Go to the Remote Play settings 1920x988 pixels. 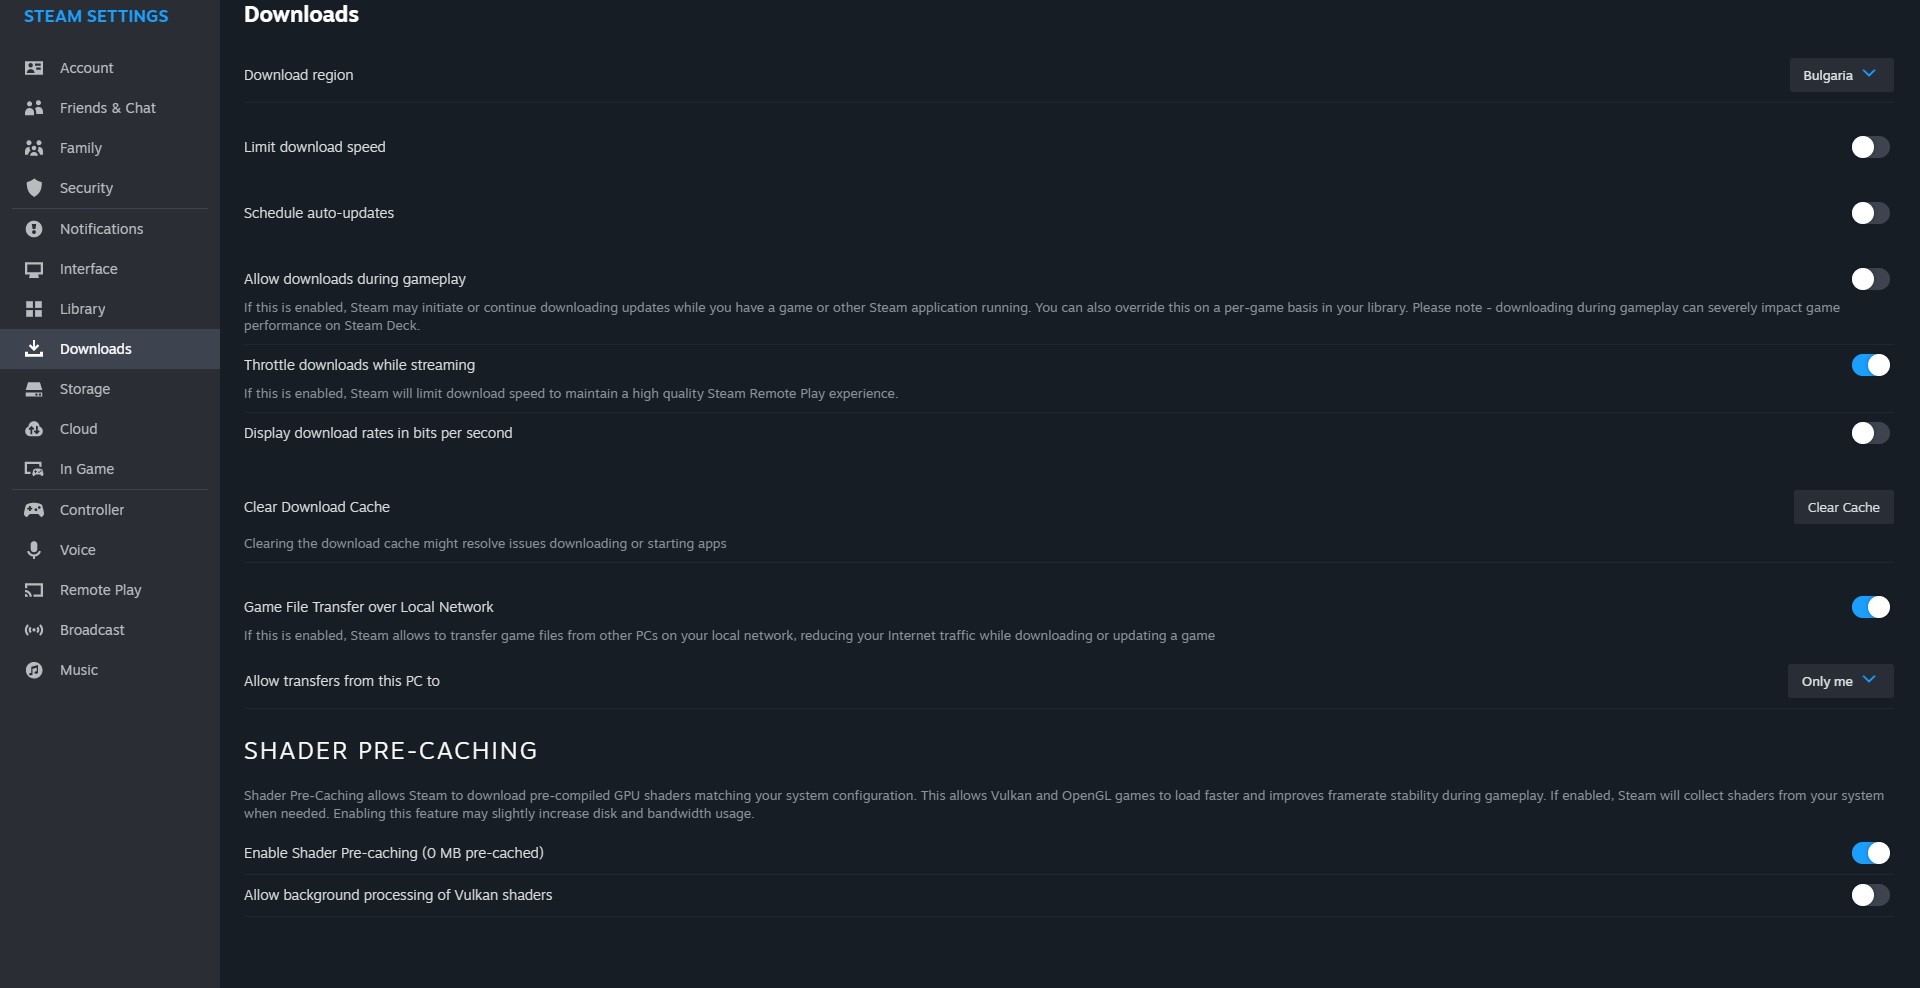click(100, 590)
